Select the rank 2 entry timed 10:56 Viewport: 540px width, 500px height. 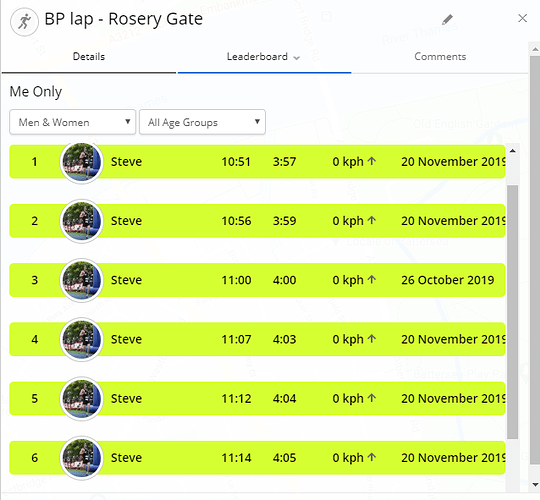click(257, 221)
